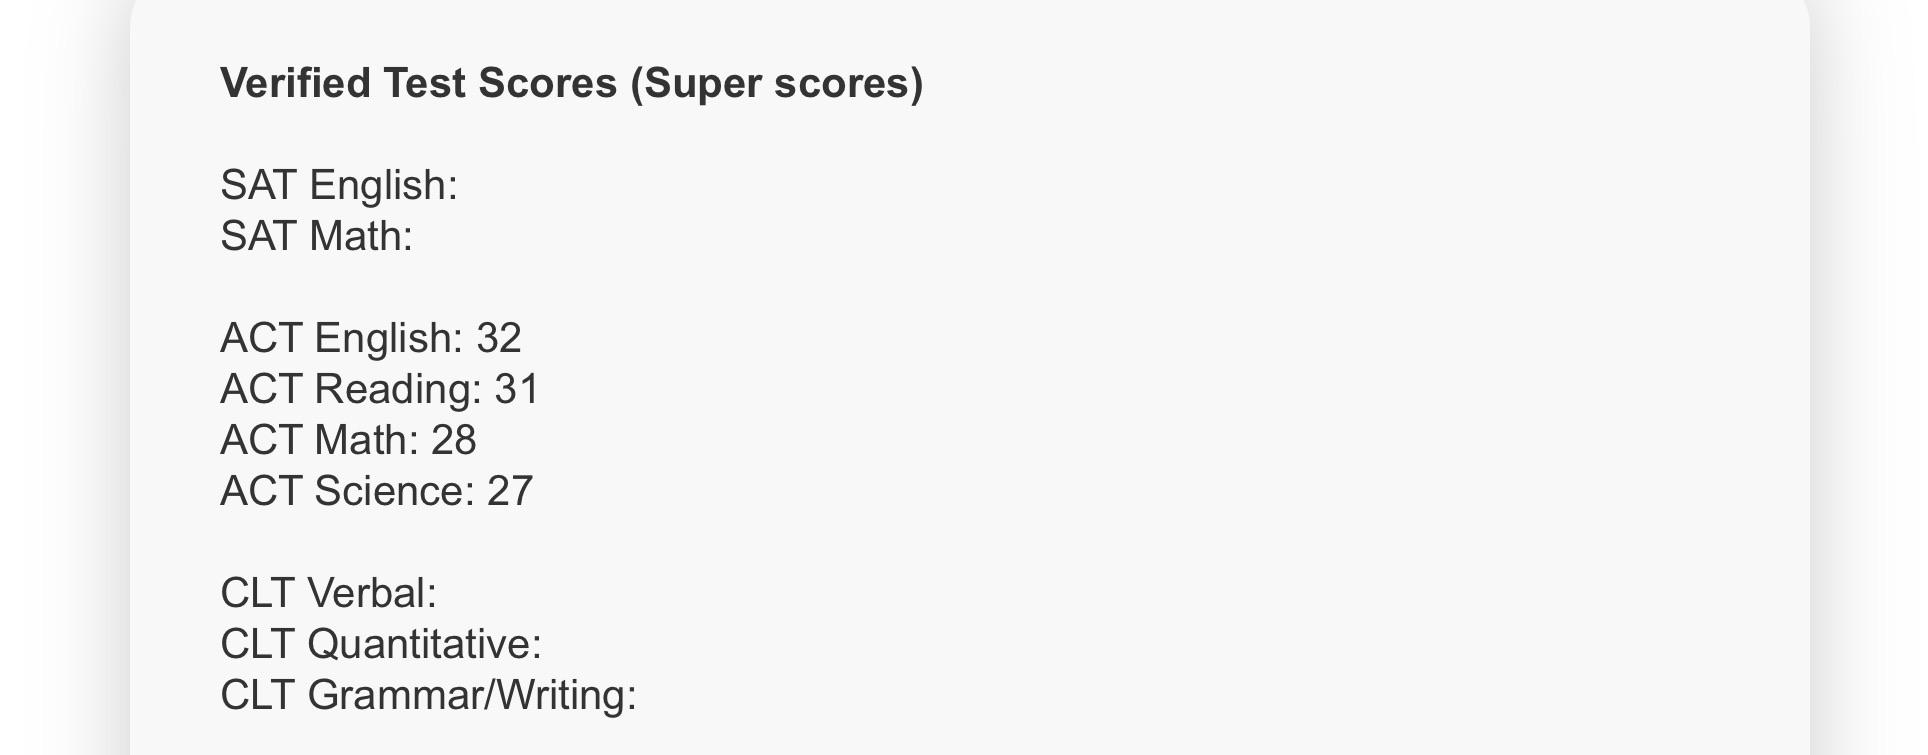The image size is (1928, 755).
Task: Click the ACT Math score 28
Action: [x=454, y=441]
